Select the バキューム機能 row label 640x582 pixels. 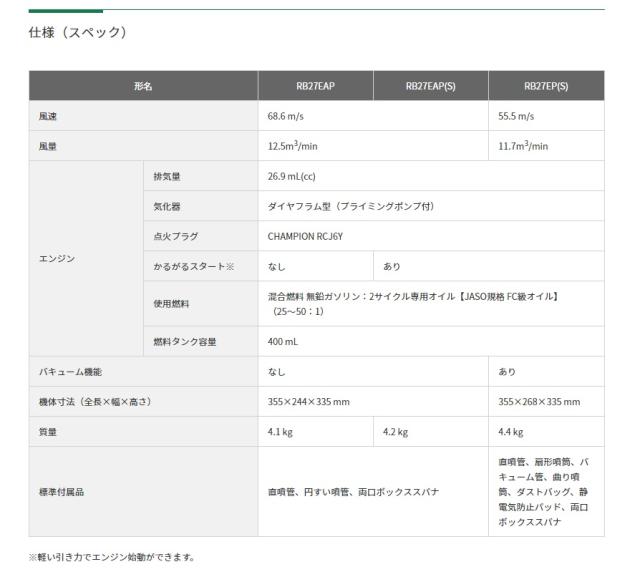(70, 372)
